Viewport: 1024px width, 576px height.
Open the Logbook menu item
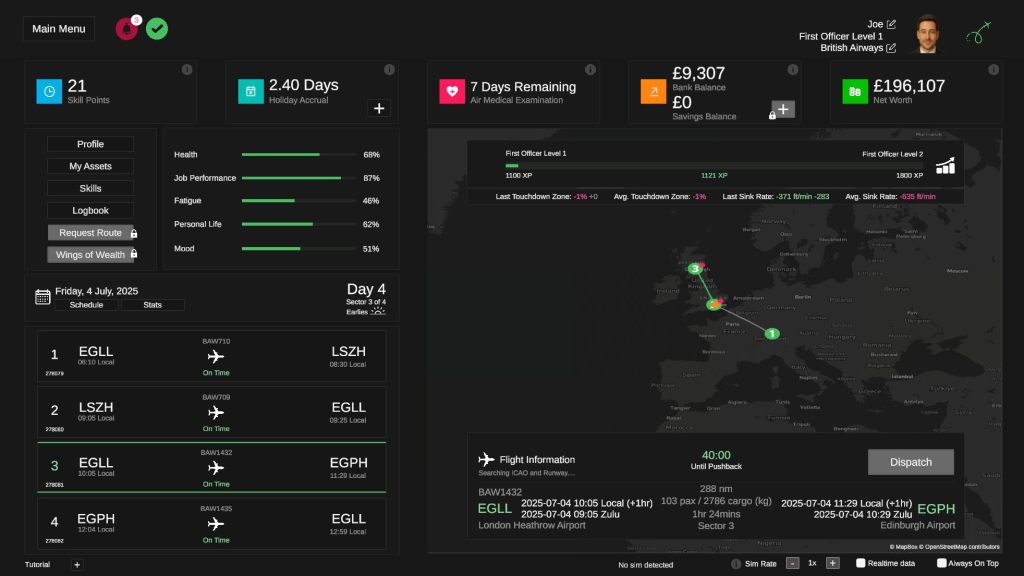pos(90,211)
